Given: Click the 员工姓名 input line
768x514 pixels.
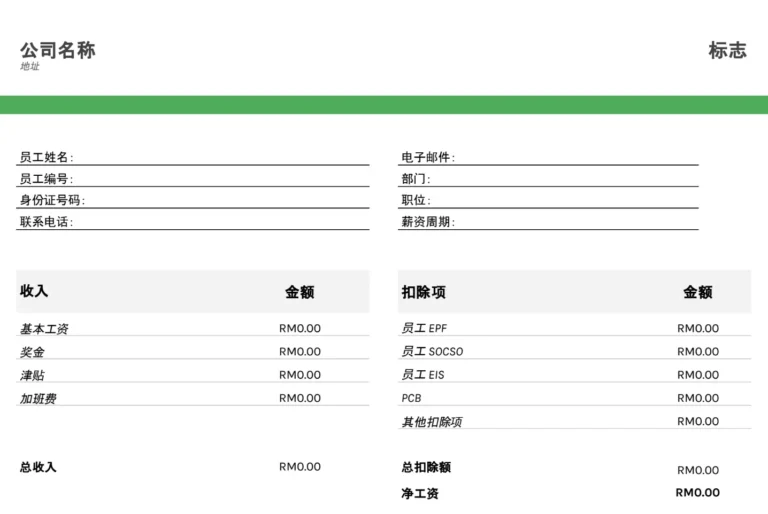Looking at the screenshot, I should tap(220, 157).
